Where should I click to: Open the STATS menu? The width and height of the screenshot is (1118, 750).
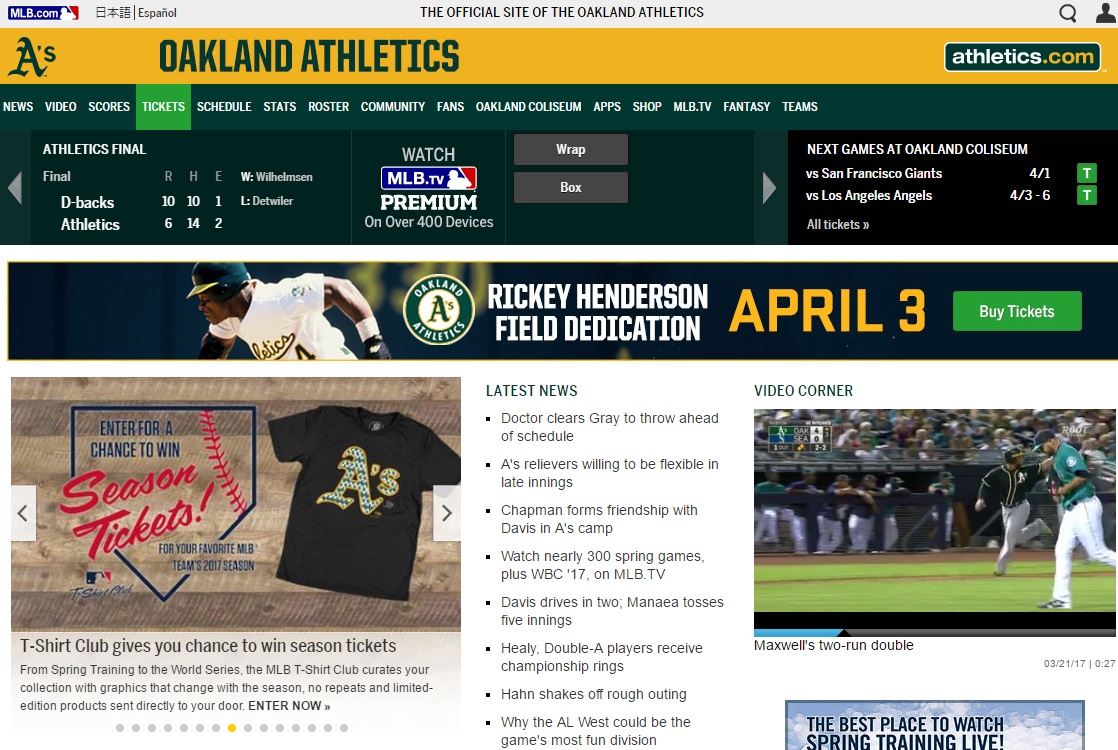pos(280,107)
